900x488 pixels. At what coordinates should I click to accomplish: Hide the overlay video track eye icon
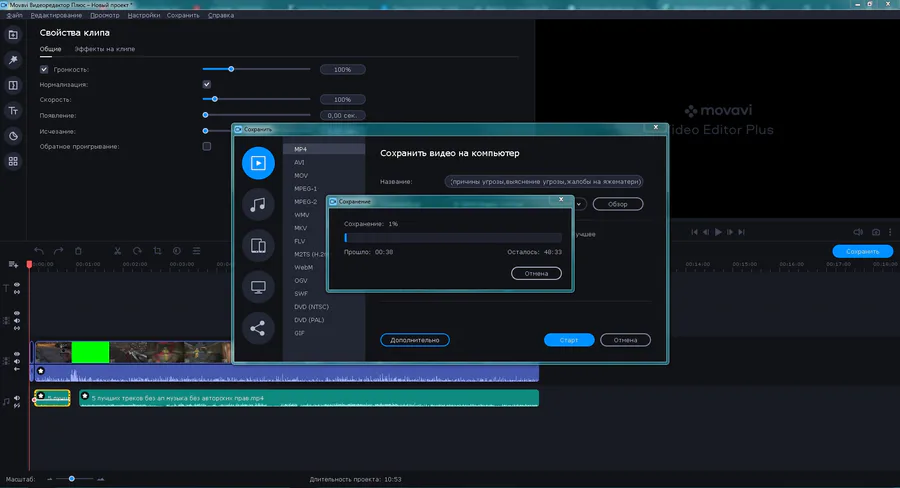(17, 314)
